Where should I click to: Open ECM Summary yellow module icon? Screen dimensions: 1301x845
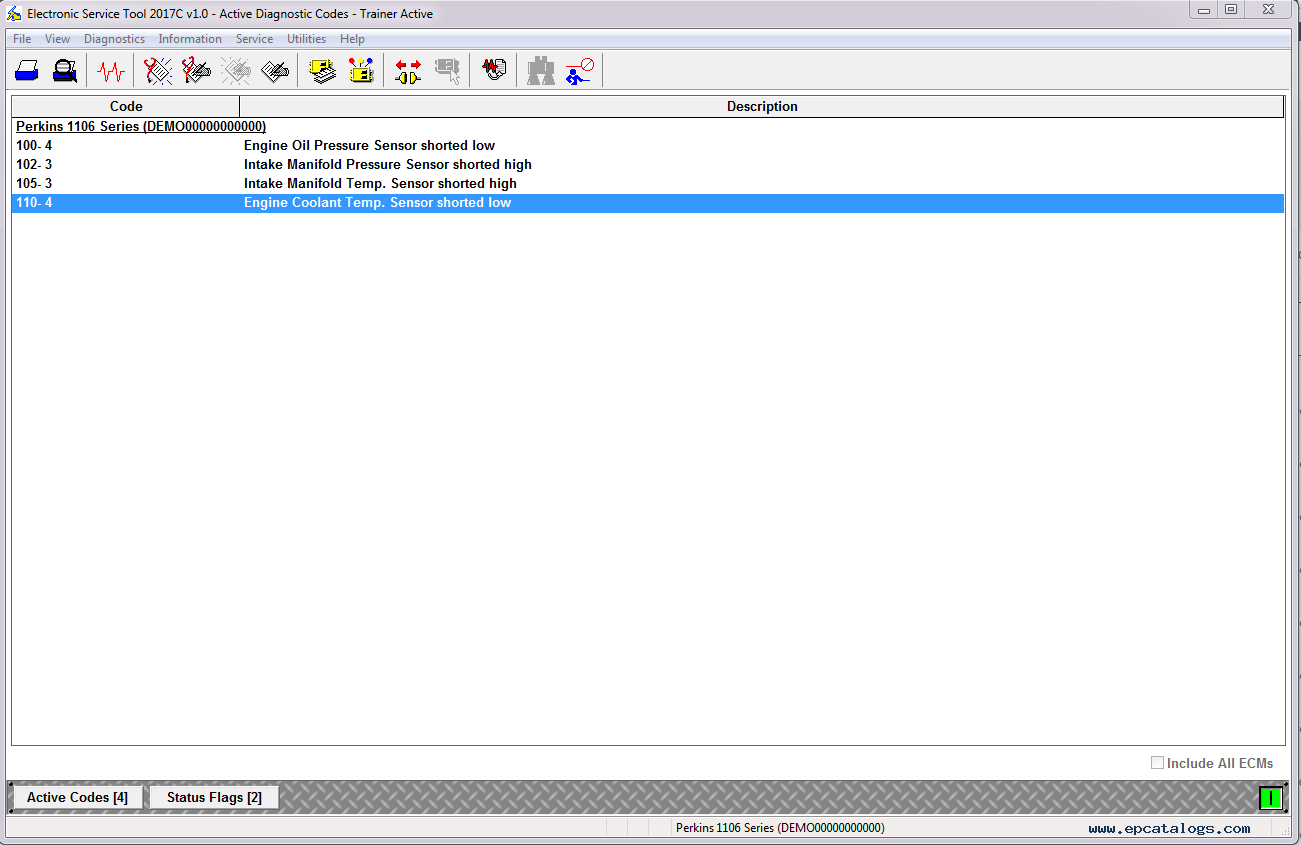click(x=322, y=71)
